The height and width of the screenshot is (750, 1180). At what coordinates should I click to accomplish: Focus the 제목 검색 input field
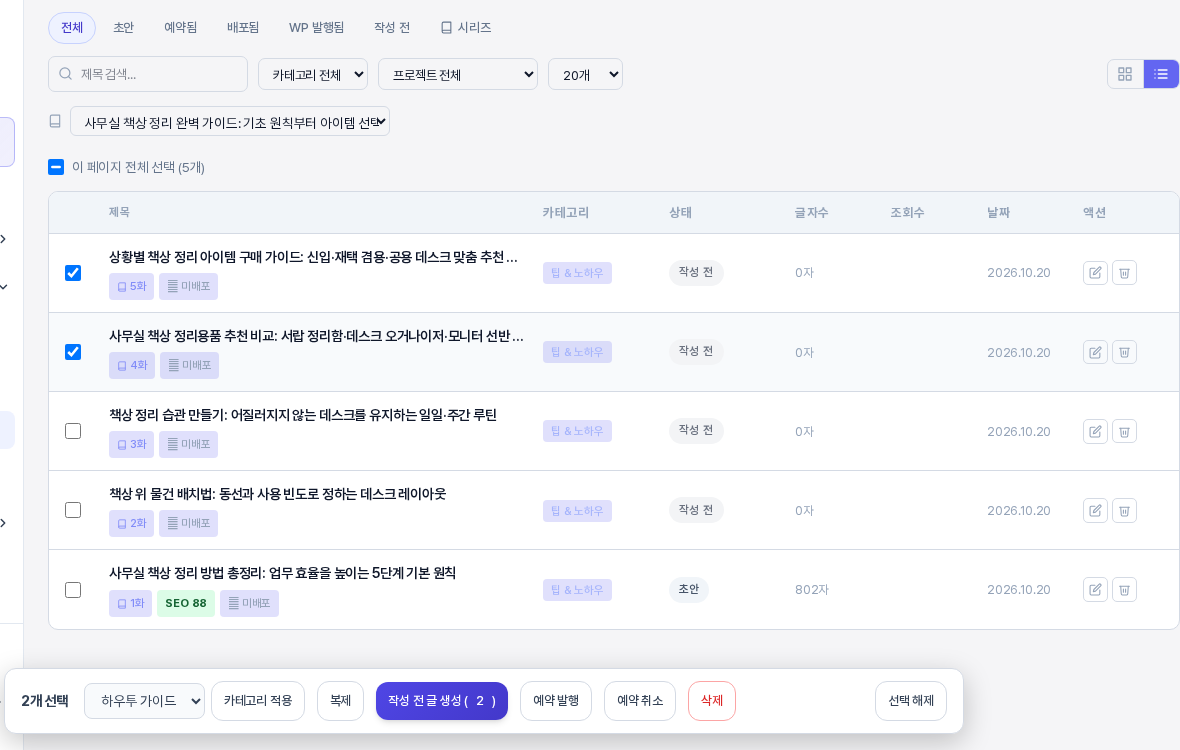coord(148,74)
